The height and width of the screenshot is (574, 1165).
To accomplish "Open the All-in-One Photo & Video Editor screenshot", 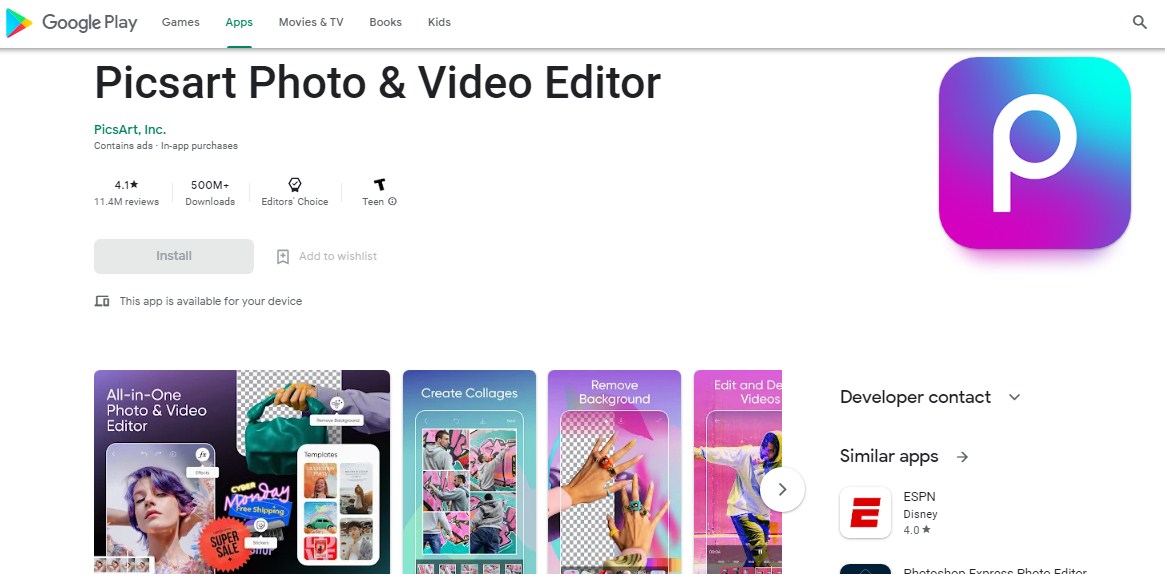I will coord(241,472).
